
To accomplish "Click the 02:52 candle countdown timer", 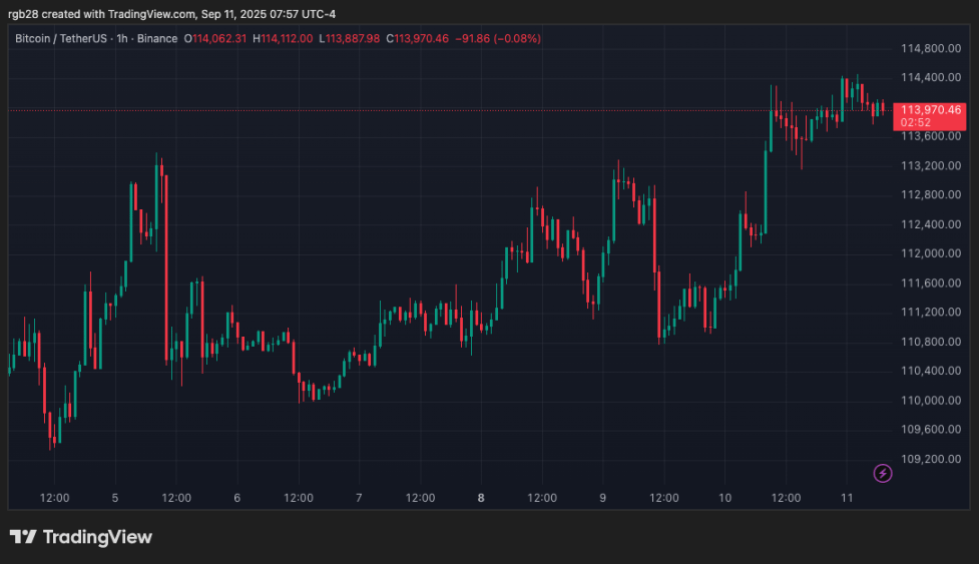I will pos(917,123).
